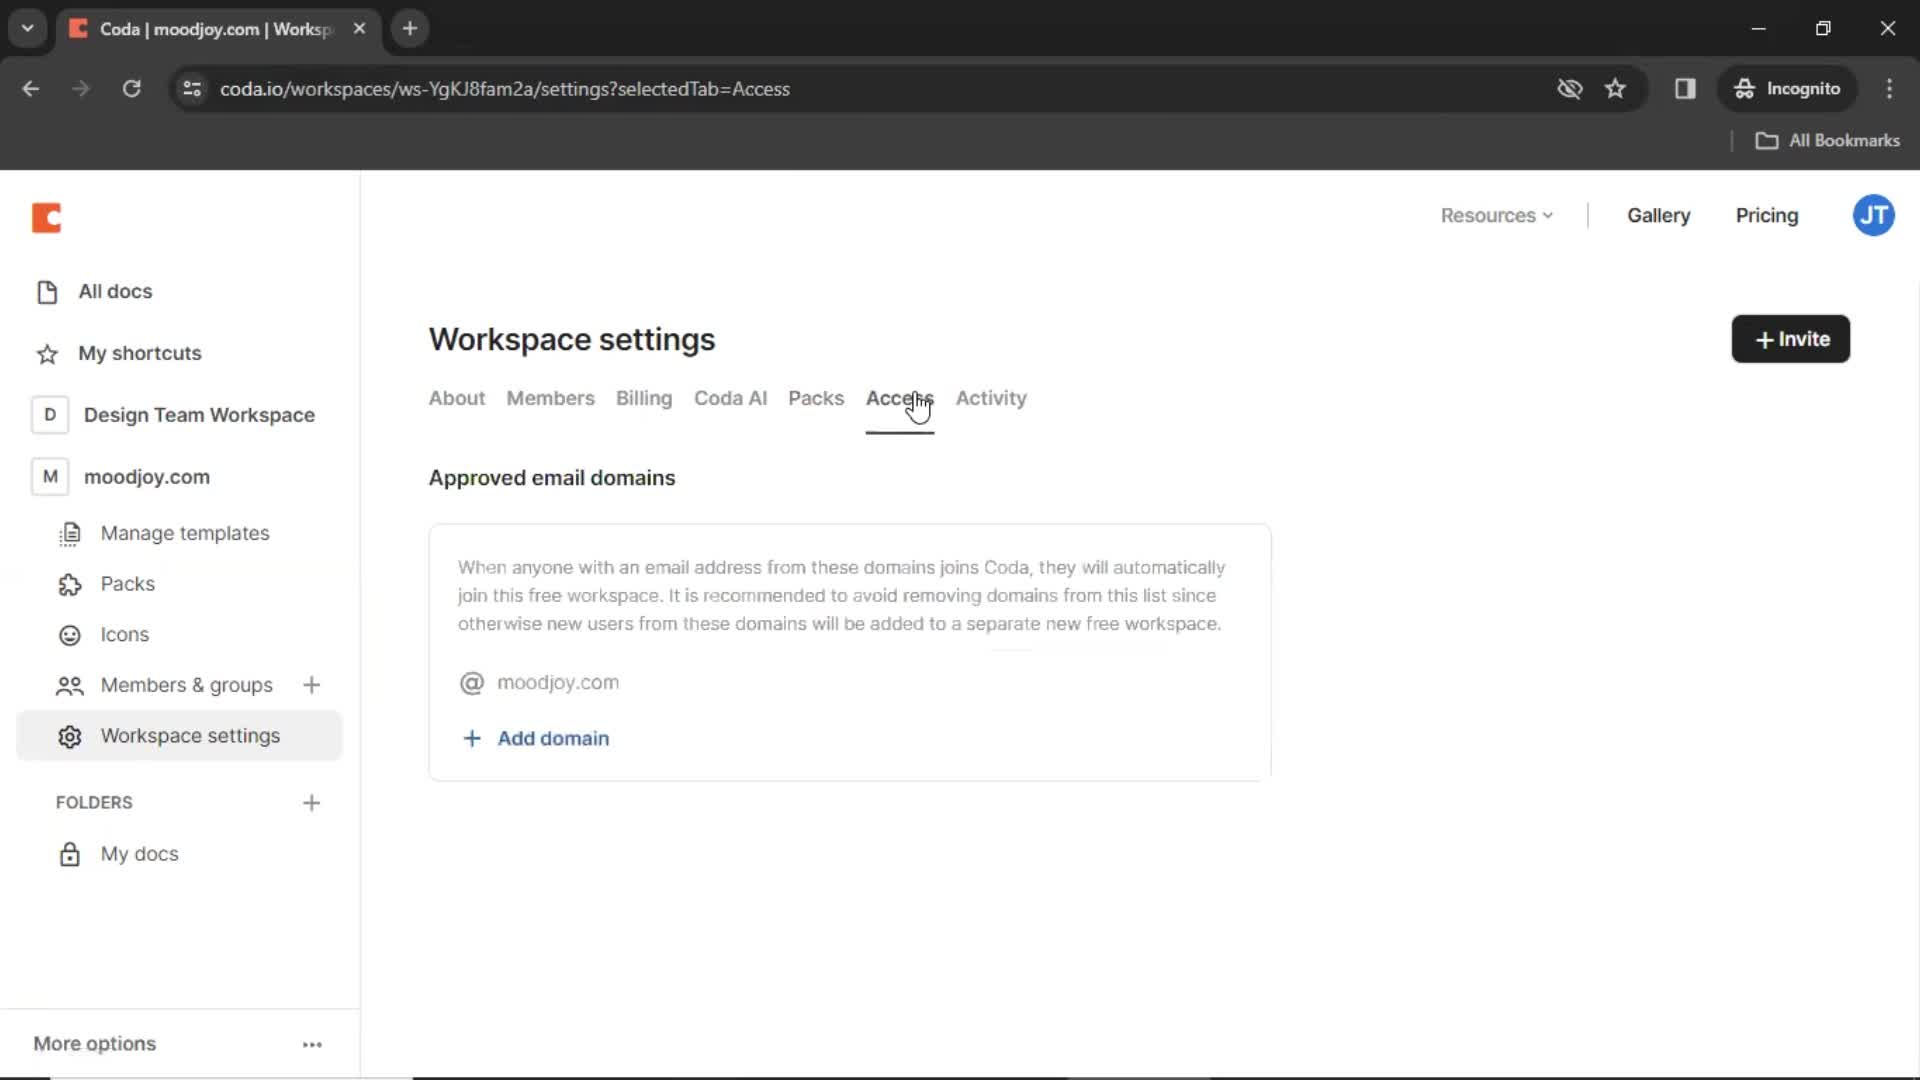
Task: Close the Coda browser tab
Action: [x=359, y=29]
